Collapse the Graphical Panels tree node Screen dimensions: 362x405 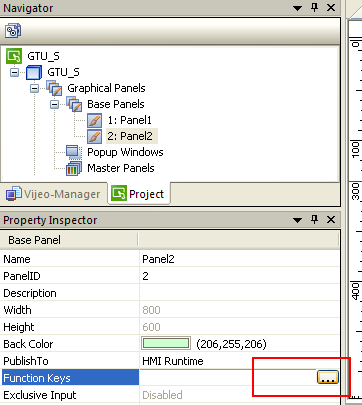35,88
